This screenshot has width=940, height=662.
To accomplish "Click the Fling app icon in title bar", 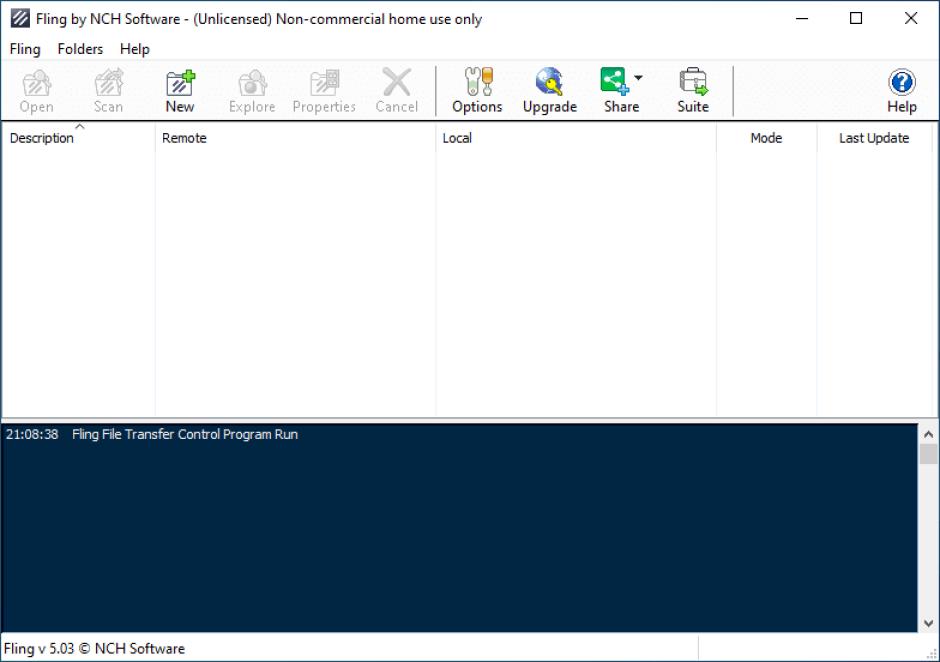I will (20, 19).
